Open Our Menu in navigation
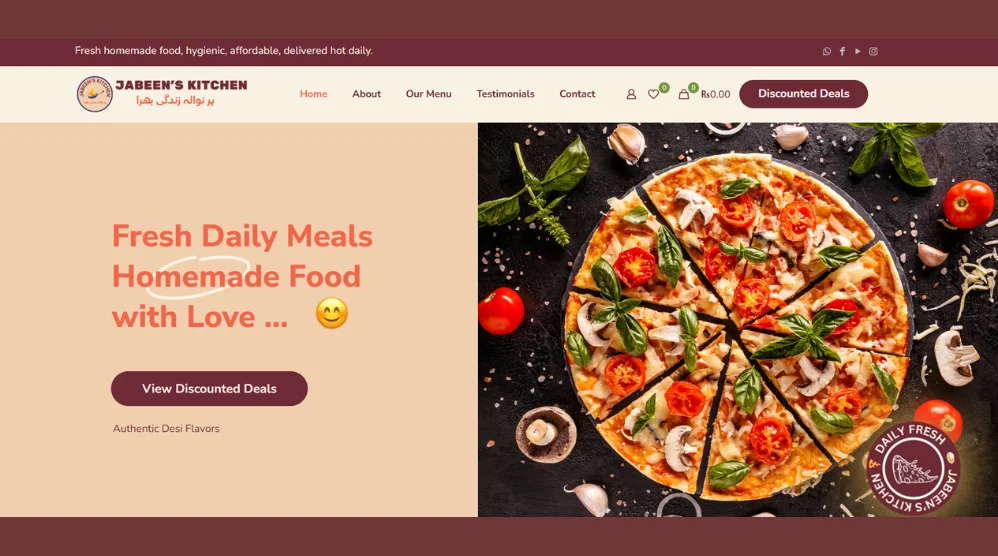The height and width of the screenshot is (556, 998). 428,94
